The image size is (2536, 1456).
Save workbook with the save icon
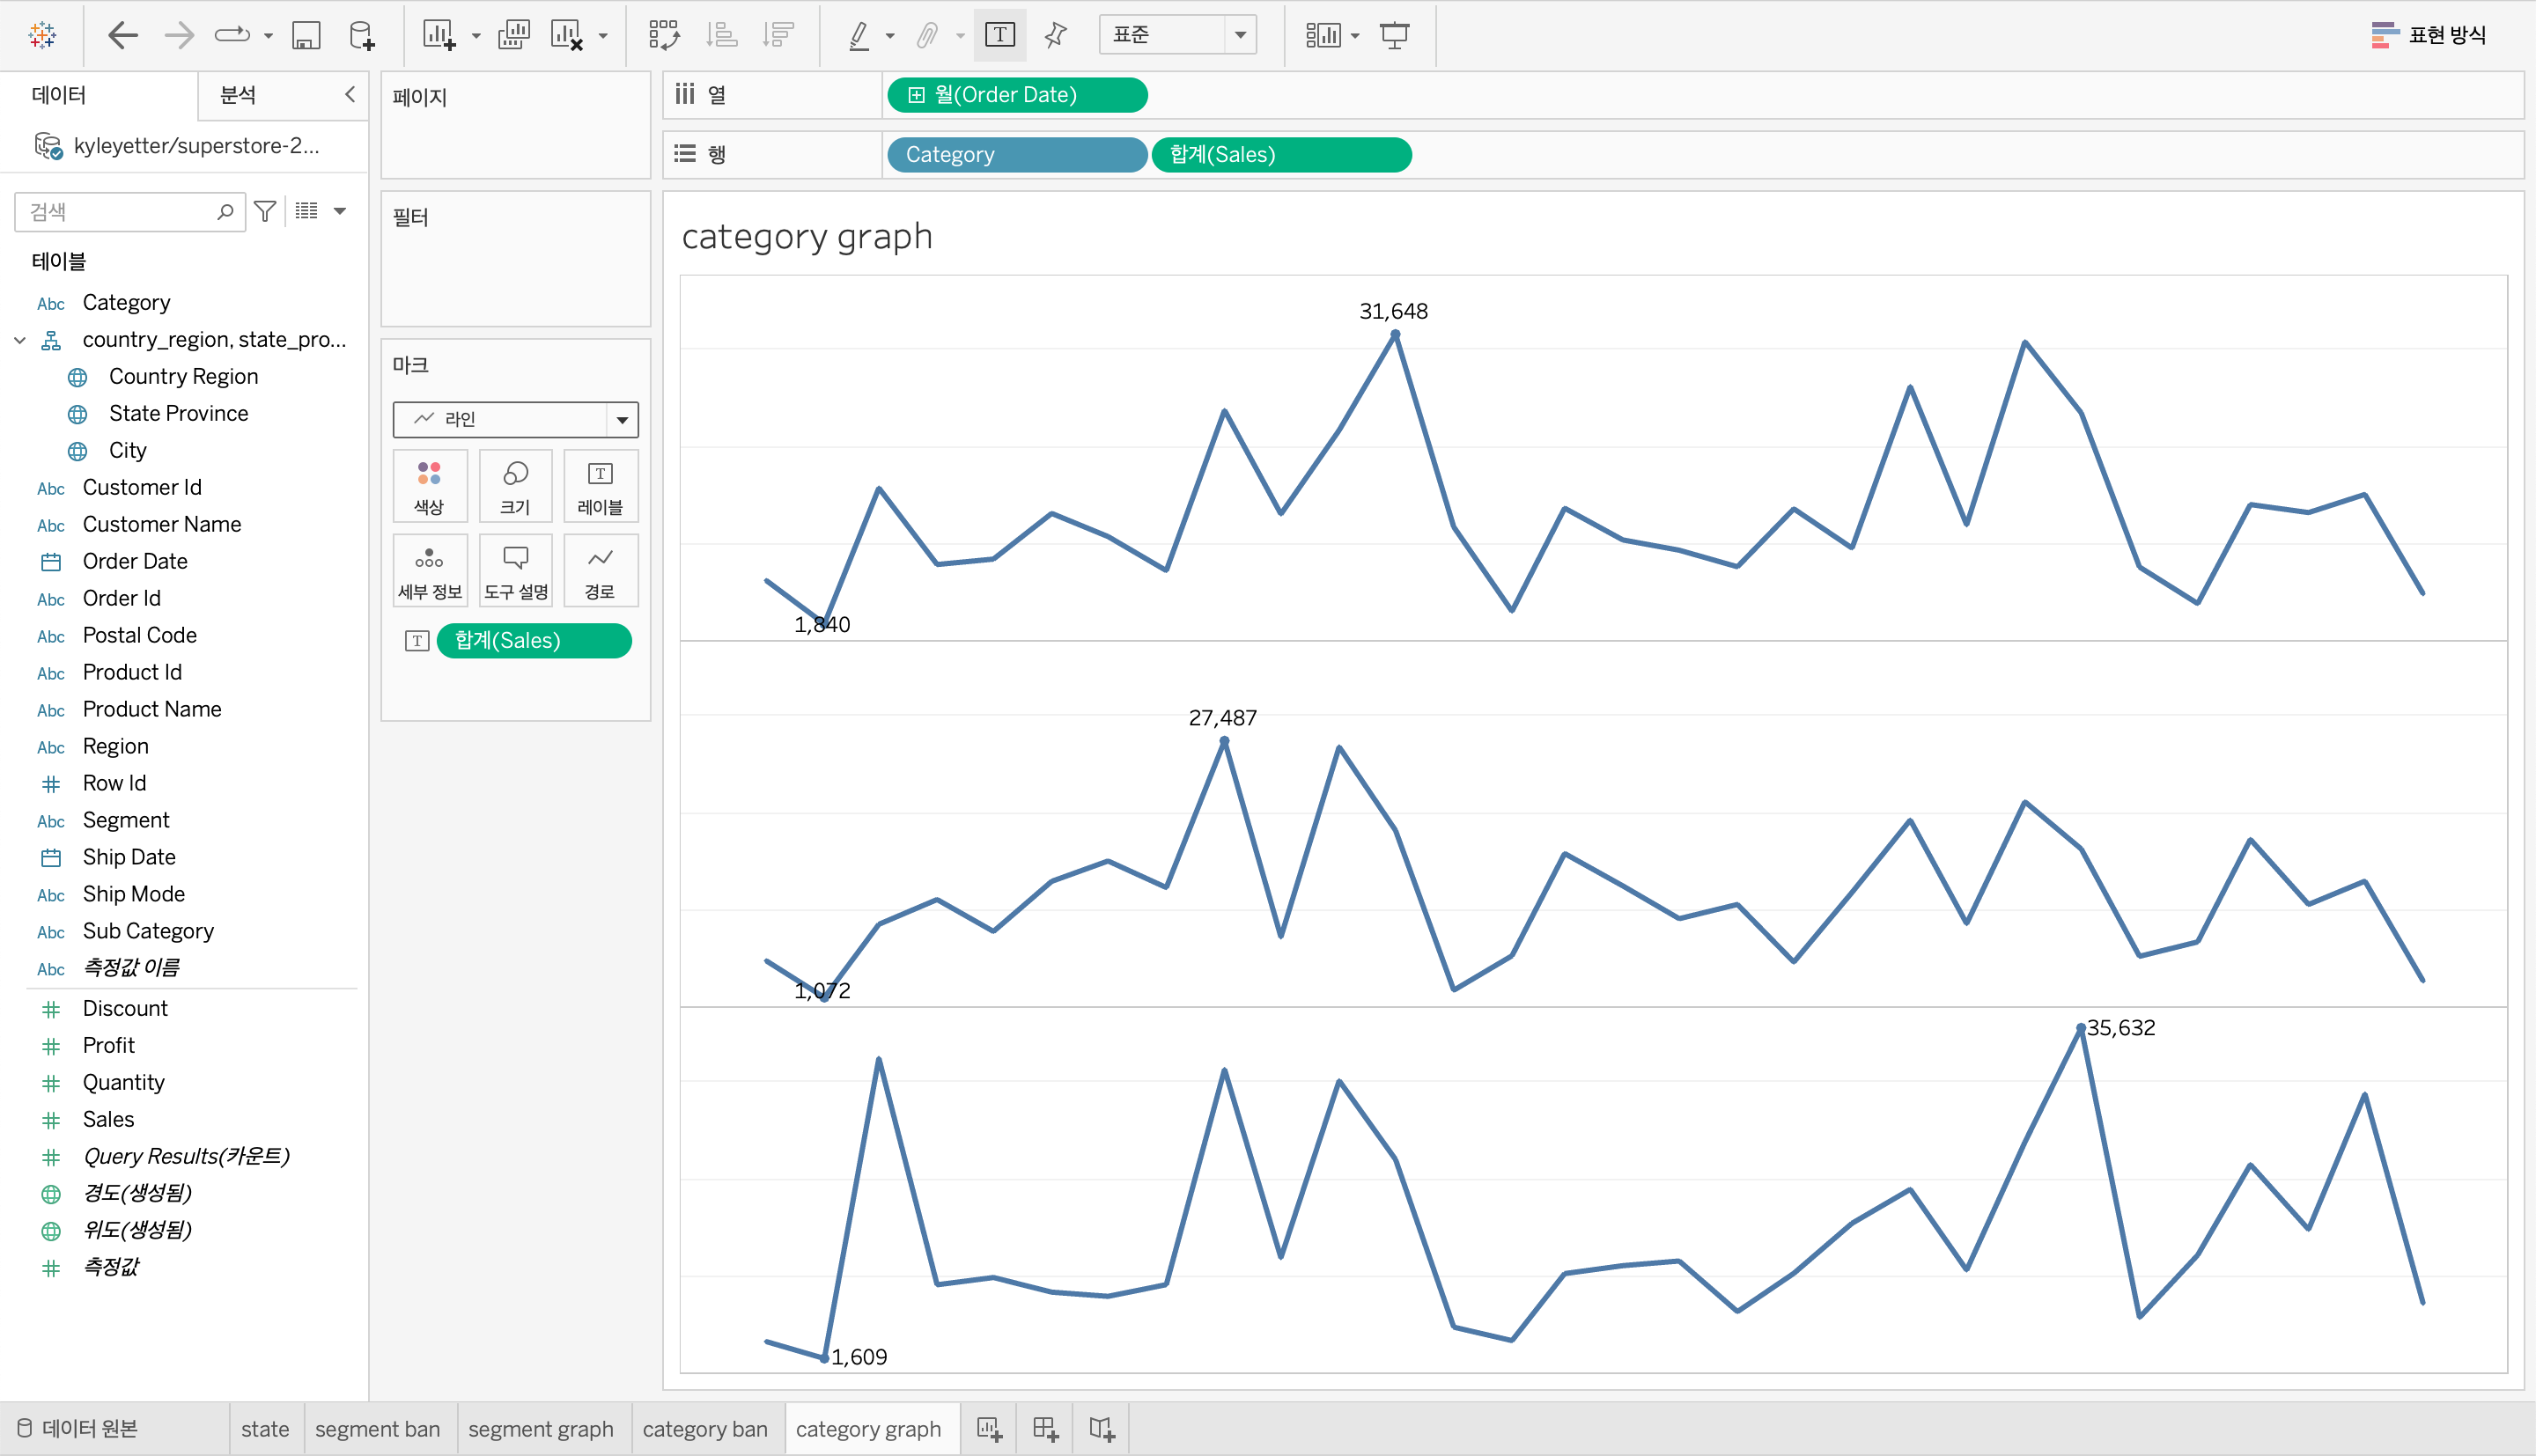tap(306, 35)
